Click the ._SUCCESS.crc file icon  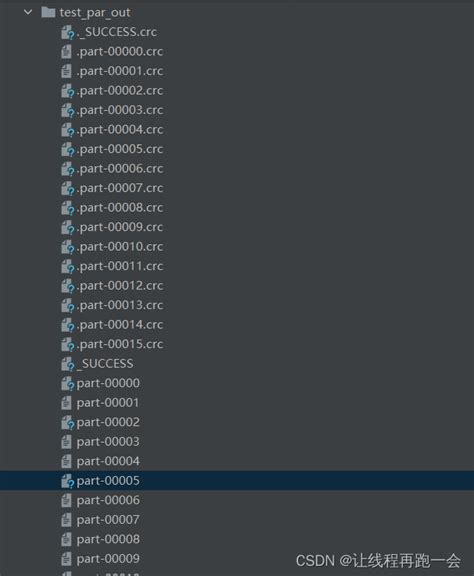pyautogui.click(x=68, y=32)
